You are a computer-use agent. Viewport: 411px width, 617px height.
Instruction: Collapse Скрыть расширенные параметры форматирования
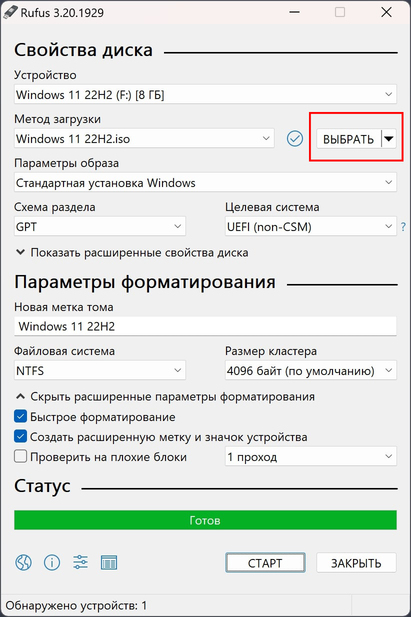click(x=165, y=397)
